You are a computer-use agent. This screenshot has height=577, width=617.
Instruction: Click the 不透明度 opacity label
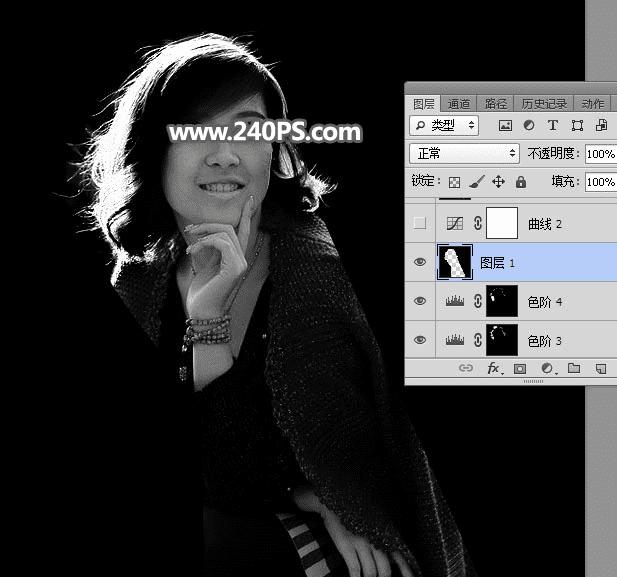tap(553, 153)
